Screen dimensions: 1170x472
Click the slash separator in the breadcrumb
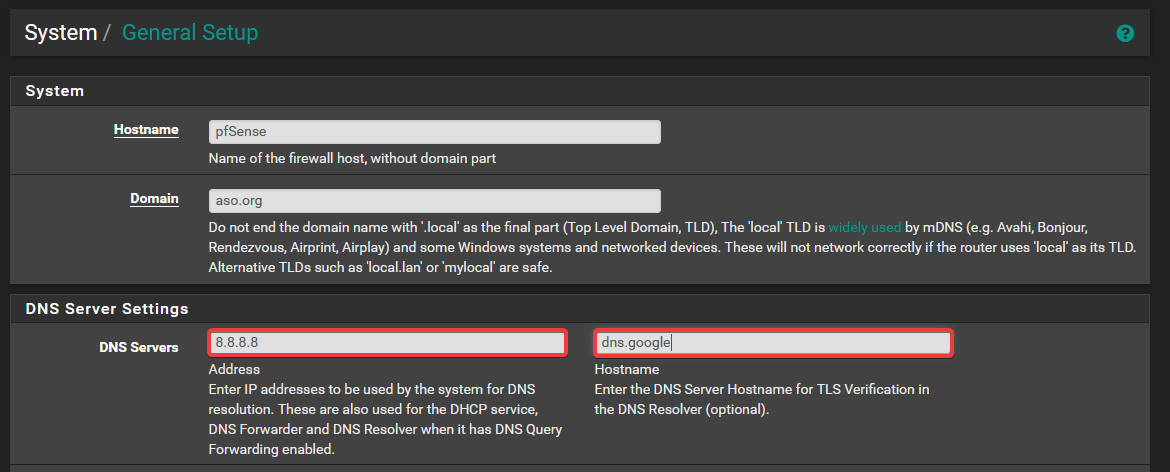tap(107, 33)
